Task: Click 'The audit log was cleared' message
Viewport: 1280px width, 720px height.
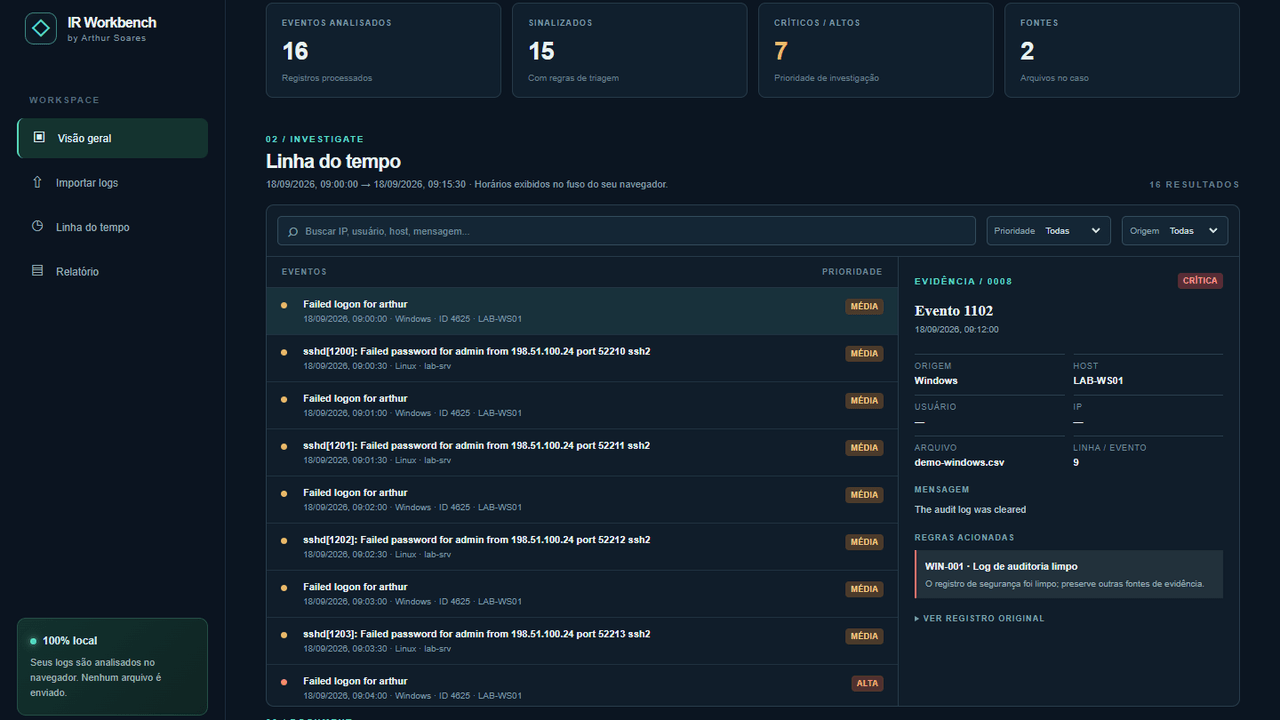Action: [970, 510]
